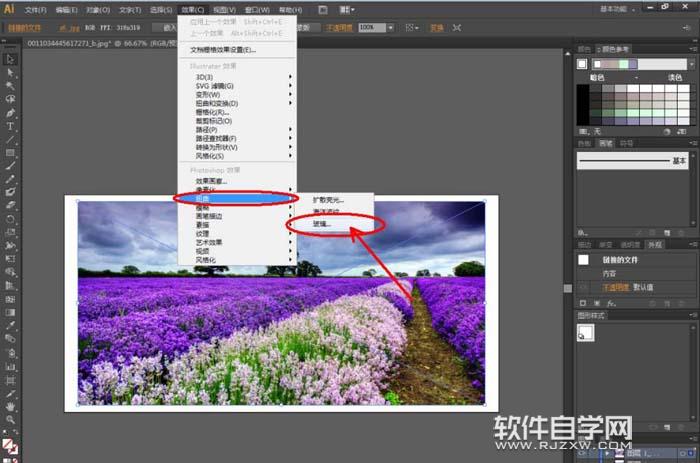Select the Lasso tool
This screenshot has width=700, height=463.
[10, 99]
